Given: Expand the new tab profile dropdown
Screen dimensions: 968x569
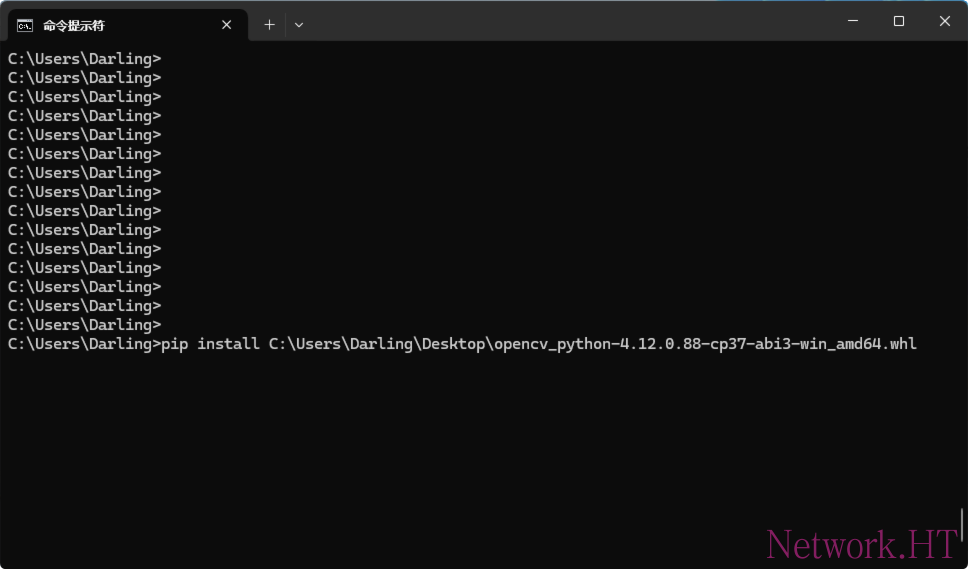Looking at the screenshot, I should click(298, 25).
